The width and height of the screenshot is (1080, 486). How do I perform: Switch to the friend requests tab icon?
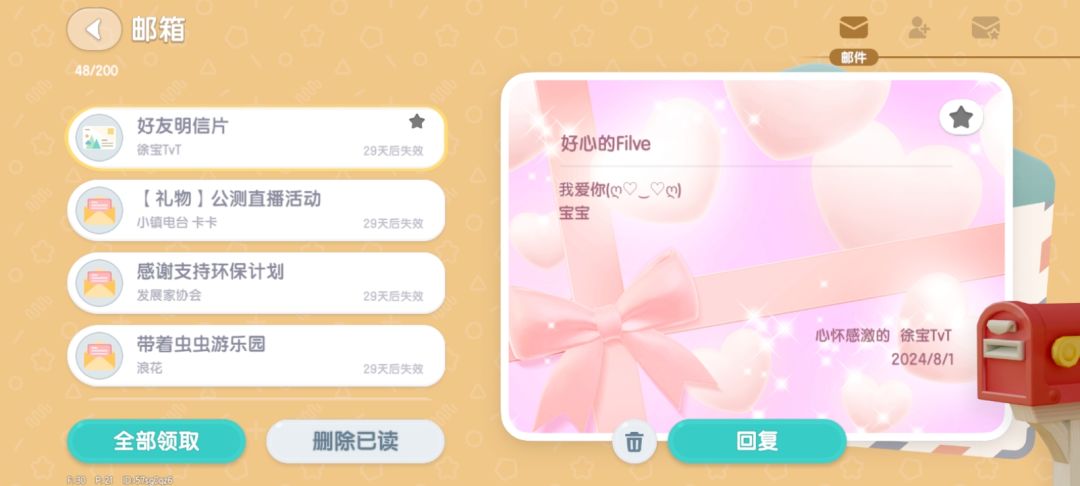pyautogui.click(x=919, y=28)
